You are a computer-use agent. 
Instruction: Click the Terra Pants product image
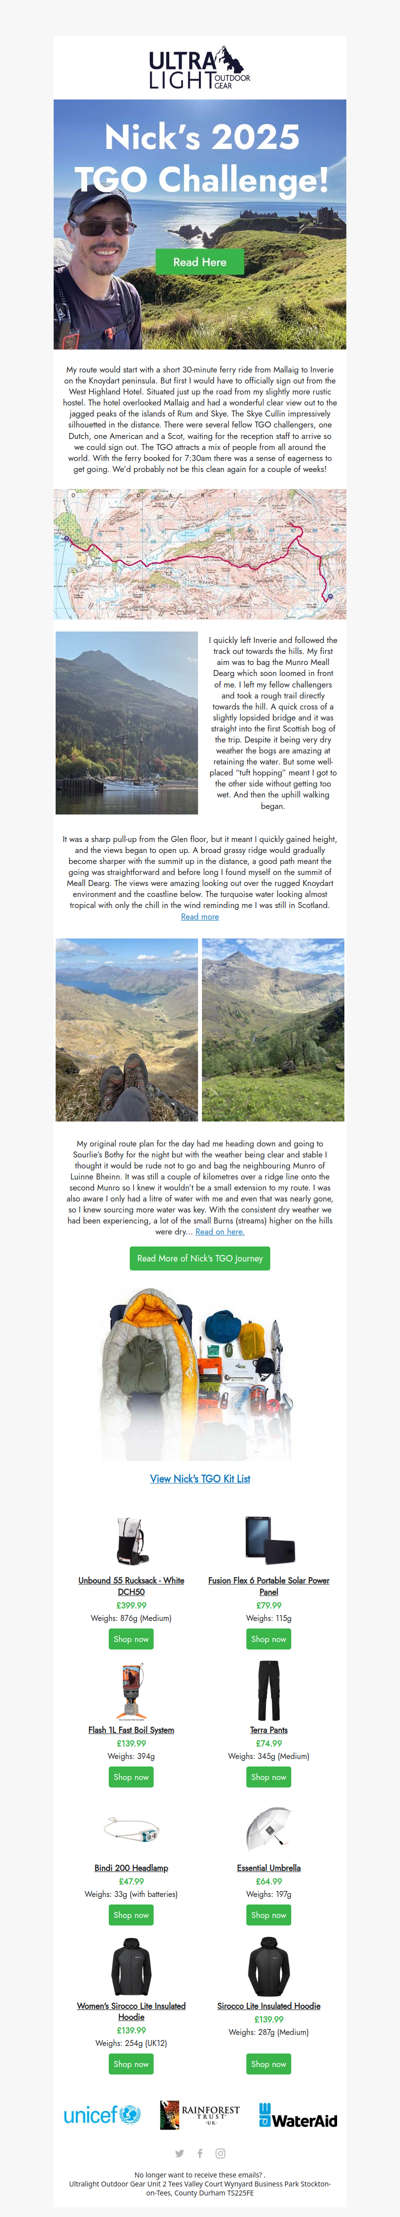click(269, 1691)
